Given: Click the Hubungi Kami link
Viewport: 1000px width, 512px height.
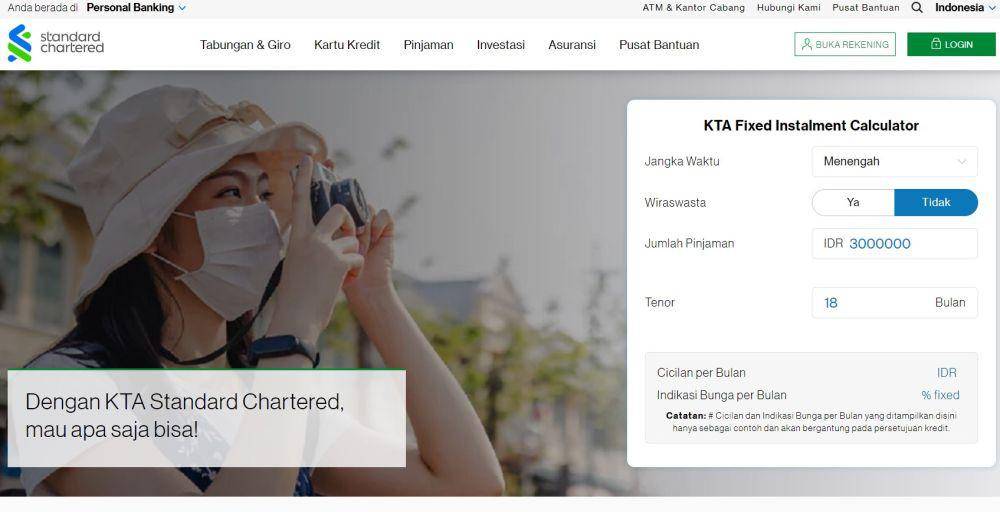Looking at the screenshot, I should click(789, 8).
